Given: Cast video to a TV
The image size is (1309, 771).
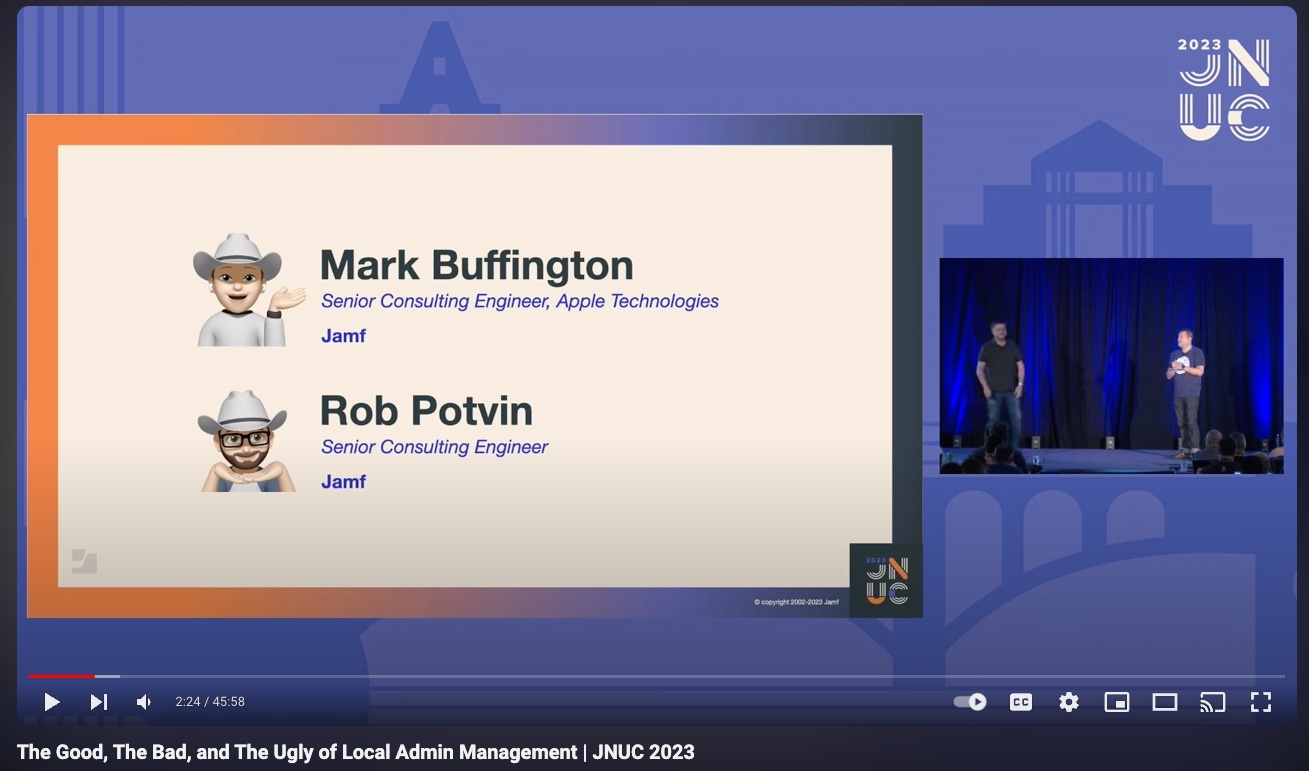Looking at the screenshot, I should (x=1213, y=702).
